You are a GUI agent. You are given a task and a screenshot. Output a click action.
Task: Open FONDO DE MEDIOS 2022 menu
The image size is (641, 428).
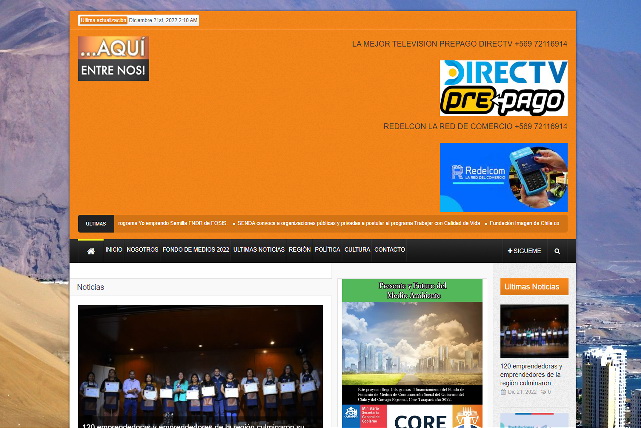pos(196,250)
